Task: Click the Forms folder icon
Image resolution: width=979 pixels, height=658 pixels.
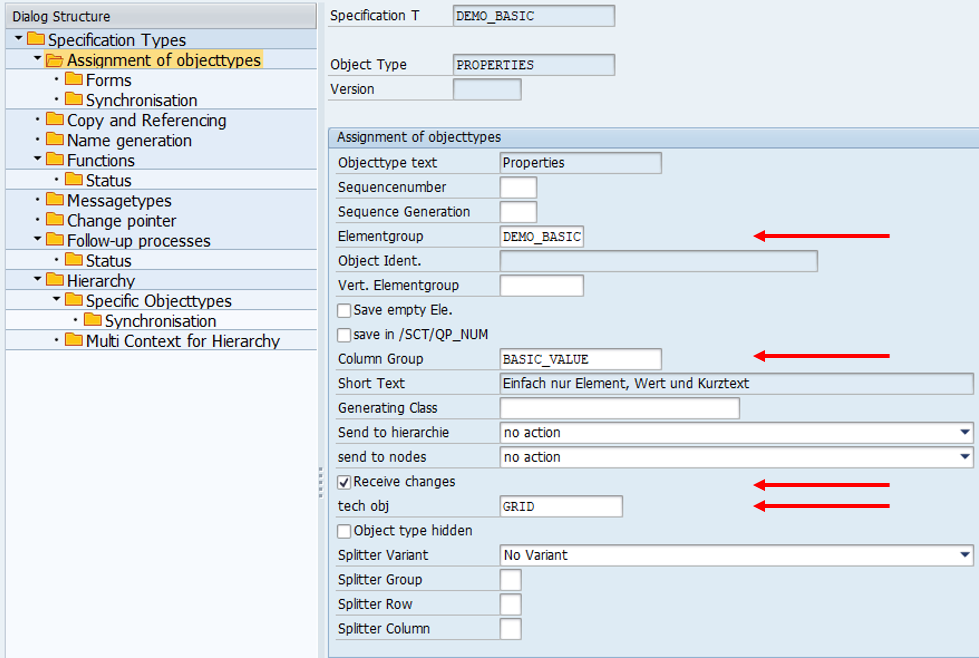Action: point(74,80)
